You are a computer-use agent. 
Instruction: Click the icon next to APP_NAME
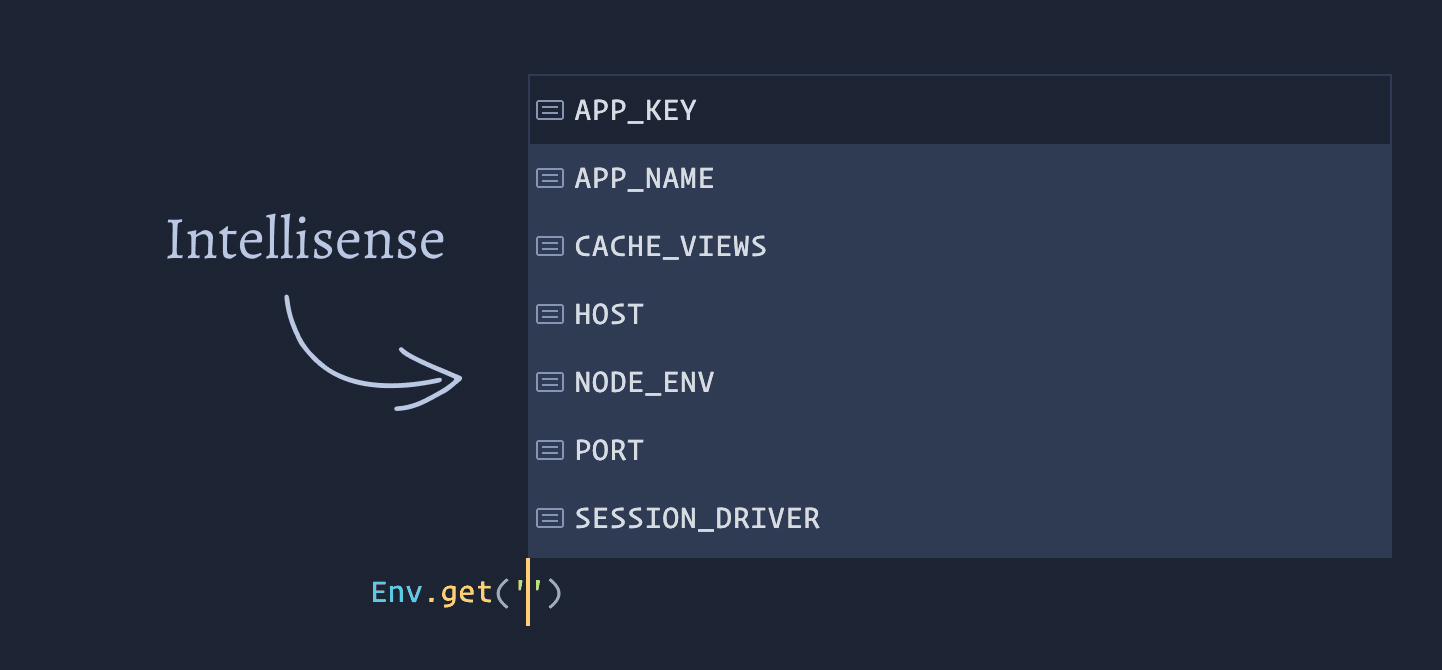550,178
